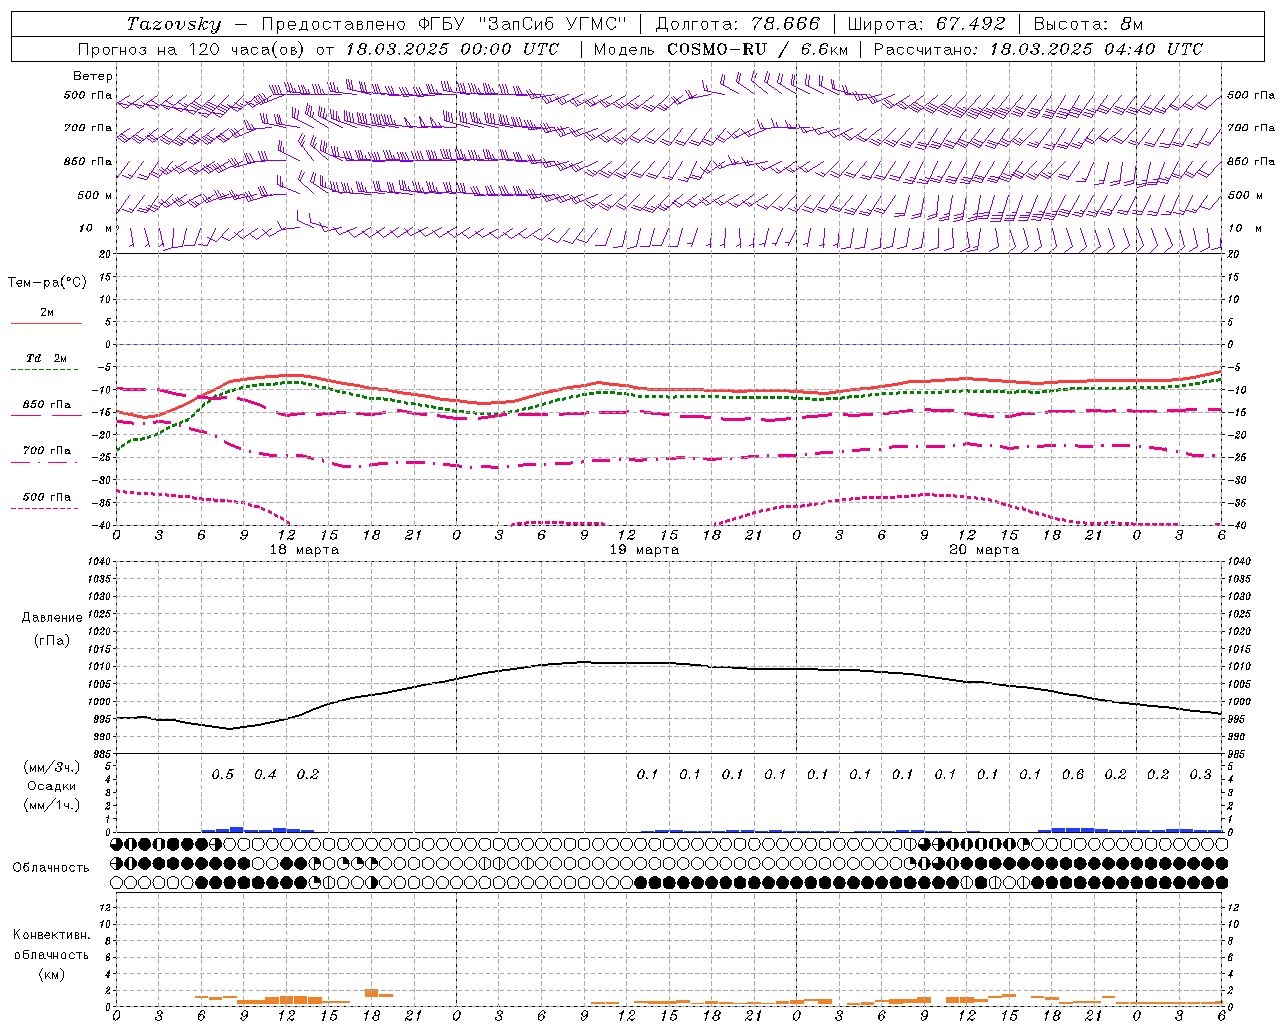This screenshot has height=1024, width=1280.
Task: Click the red line sample under 2м legend
Action: click(x=46, y=323)
